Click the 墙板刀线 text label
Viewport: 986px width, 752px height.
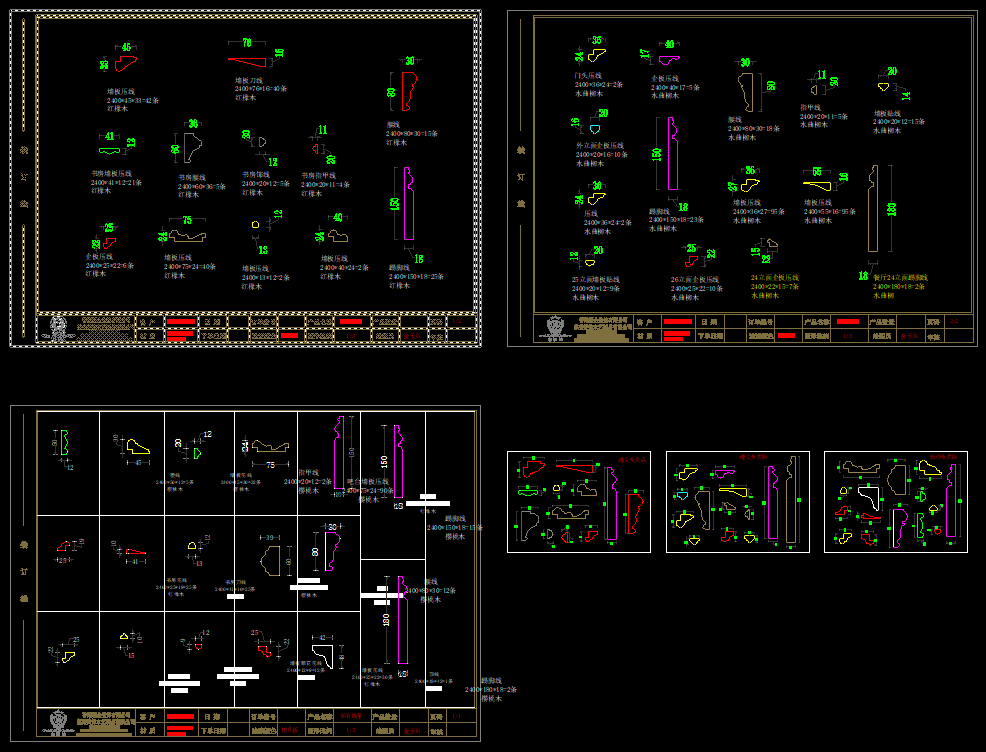[248, 81]
